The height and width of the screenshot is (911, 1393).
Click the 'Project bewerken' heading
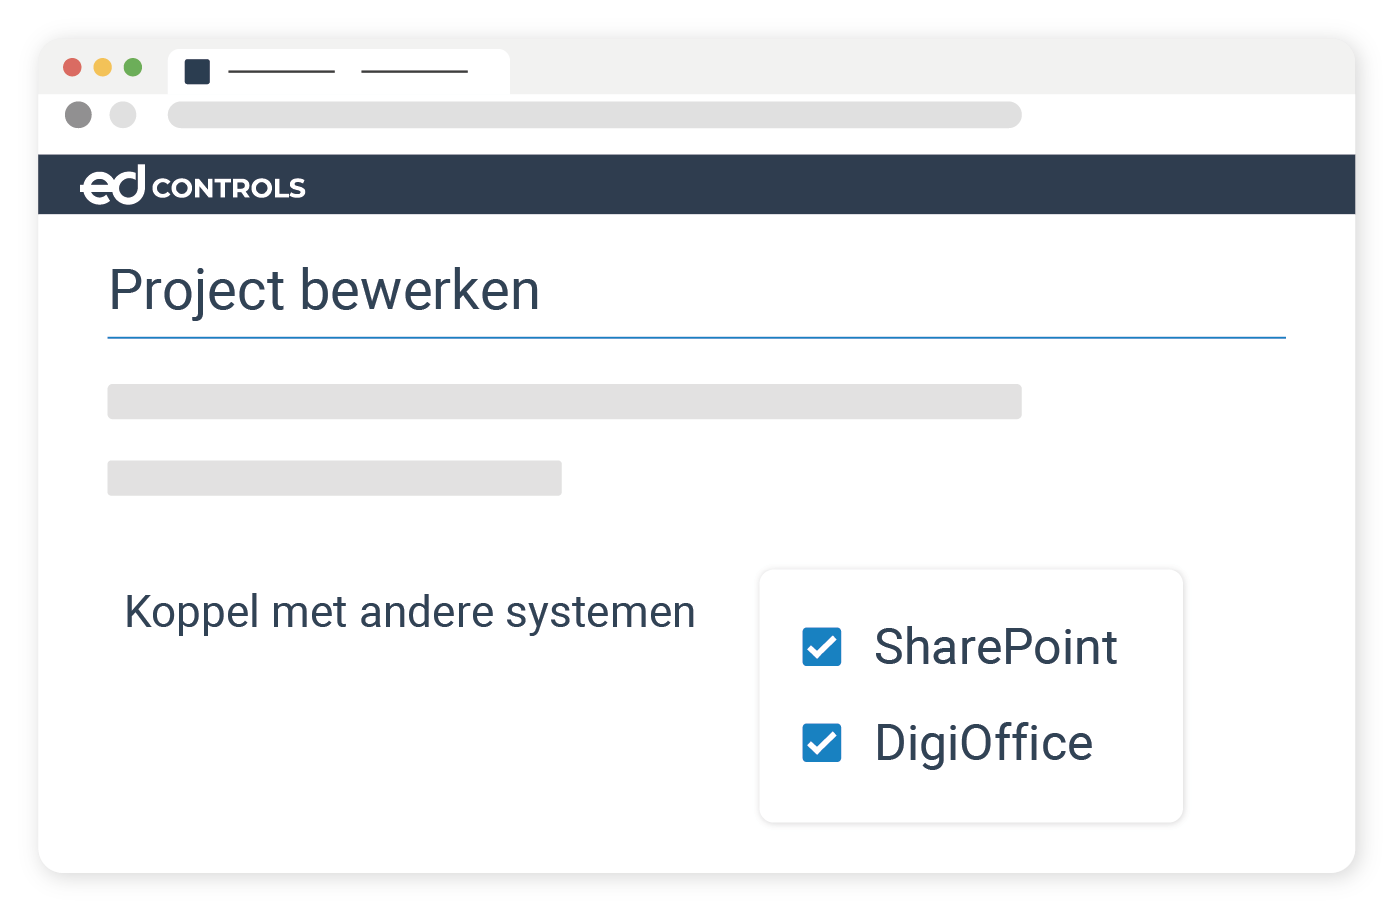324,291
